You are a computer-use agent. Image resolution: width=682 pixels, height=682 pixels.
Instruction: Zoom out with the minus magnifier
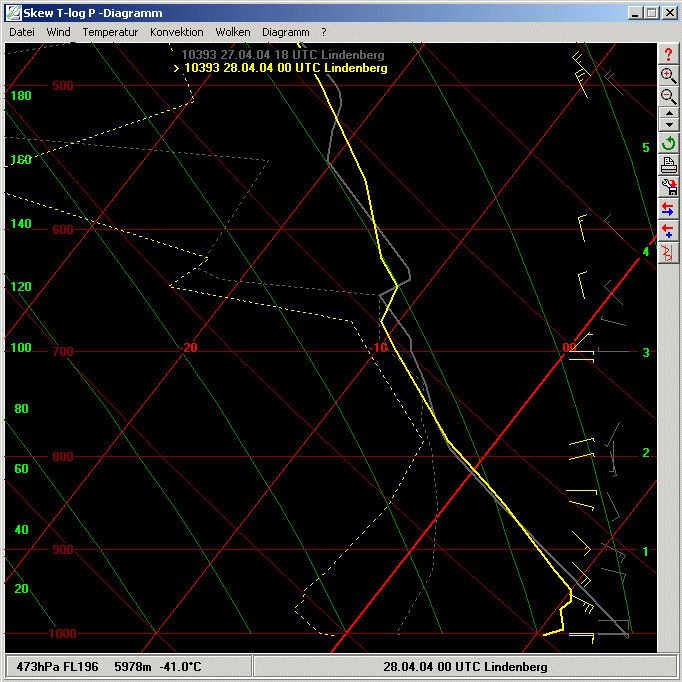pyautogui.click(x=669, y=96)
